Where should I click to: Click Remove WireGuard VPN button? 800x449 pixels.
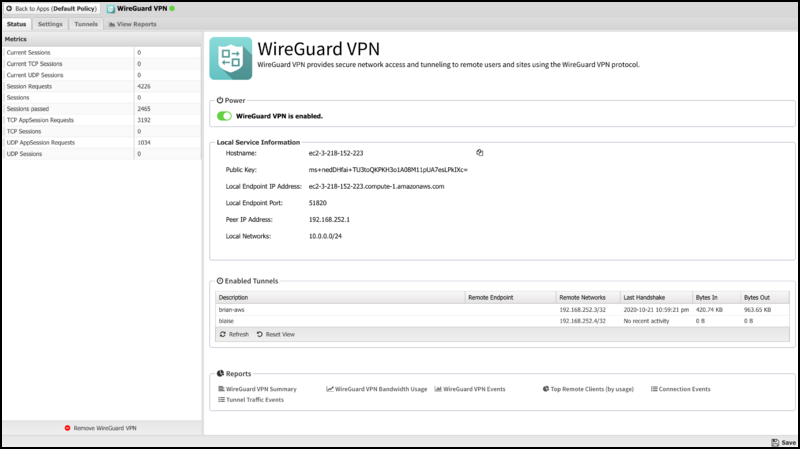[x=101, y=428]
